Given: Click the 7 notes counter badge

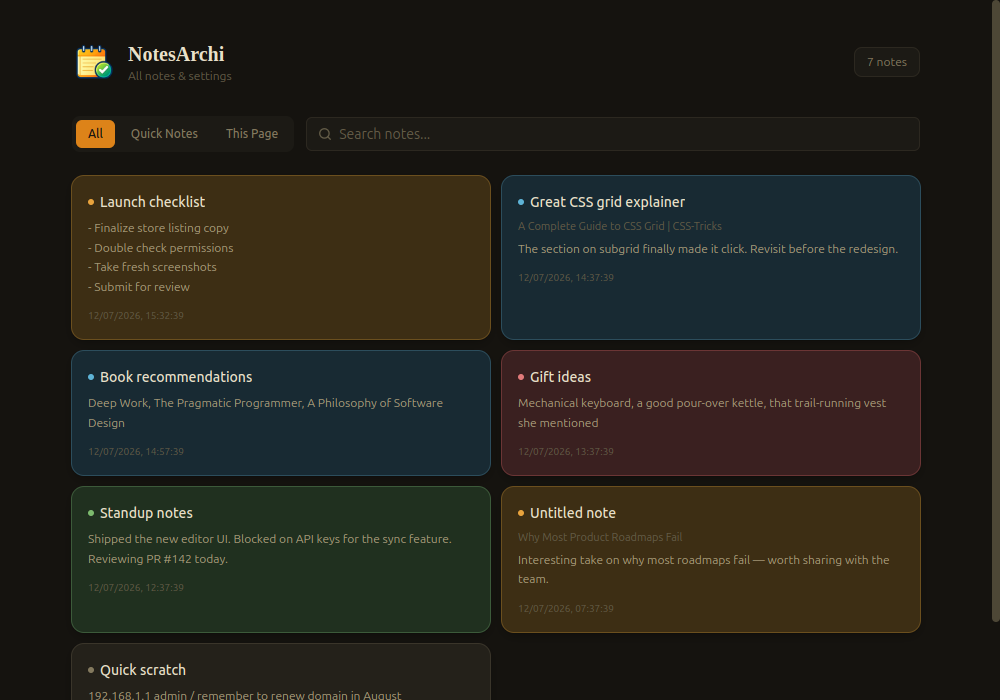Looking at the screenshot, I should (x=886, y=62).
